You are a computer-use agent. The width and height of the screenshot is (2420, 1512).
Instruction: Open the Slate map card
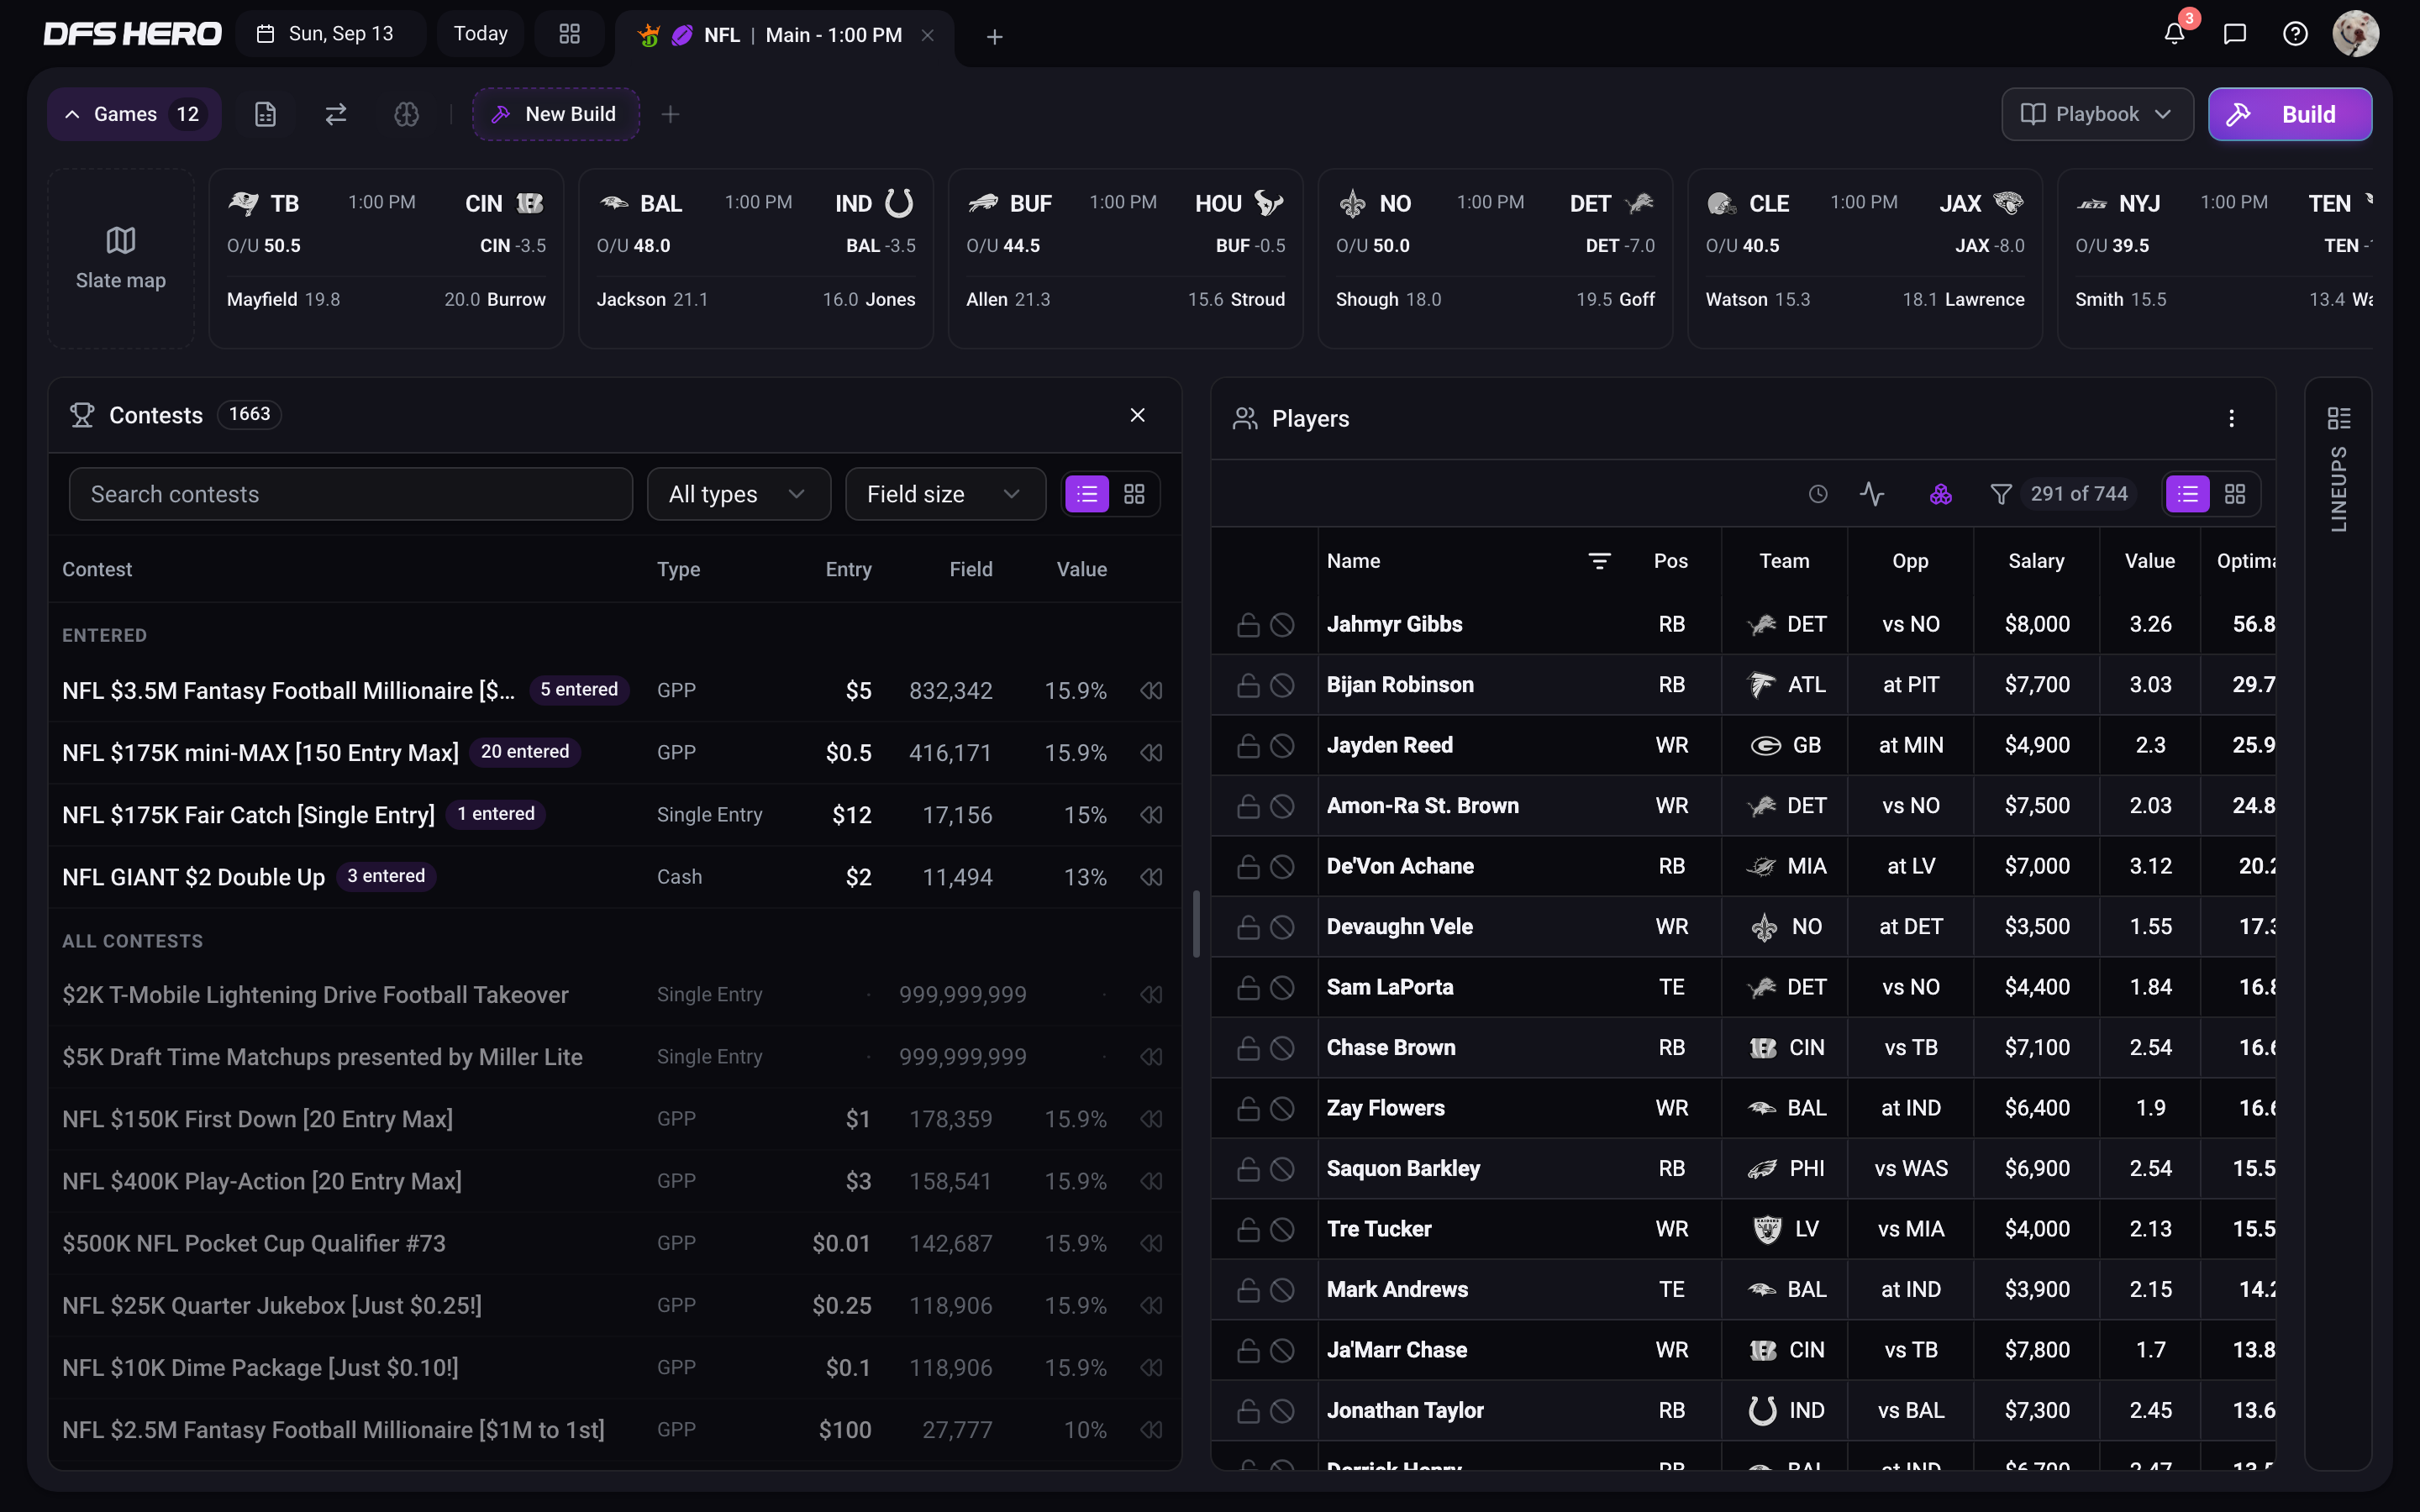click(121, 259)
